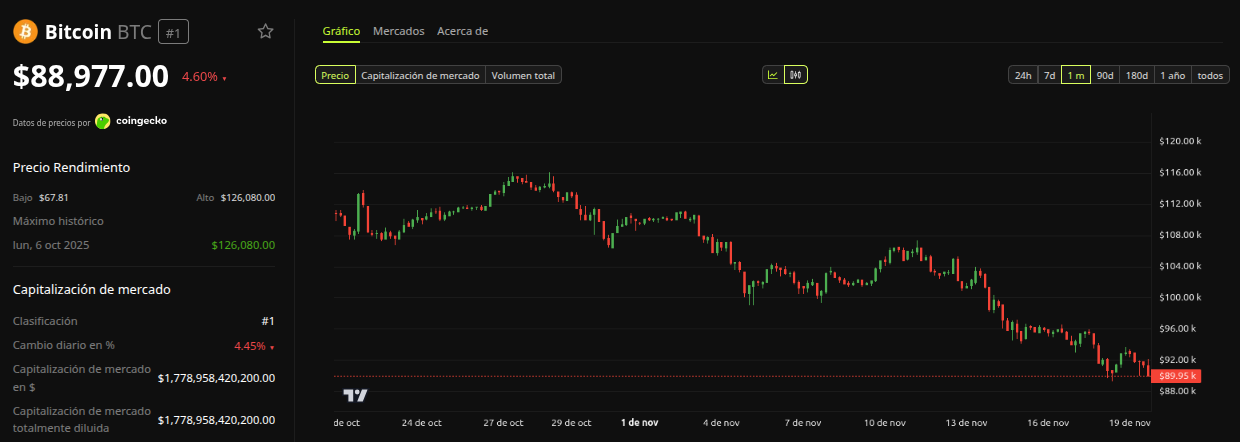Click Capitalización de mercado totalmente diluida label

(82, 419)
